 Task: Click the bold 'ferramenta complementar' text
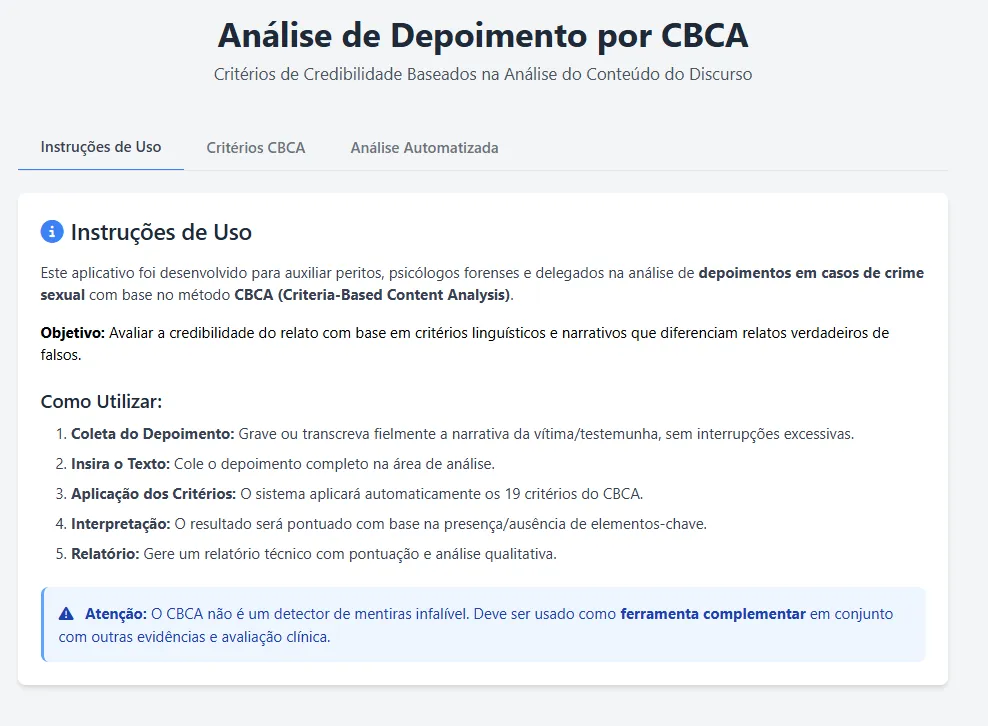(x=713, y=614)
